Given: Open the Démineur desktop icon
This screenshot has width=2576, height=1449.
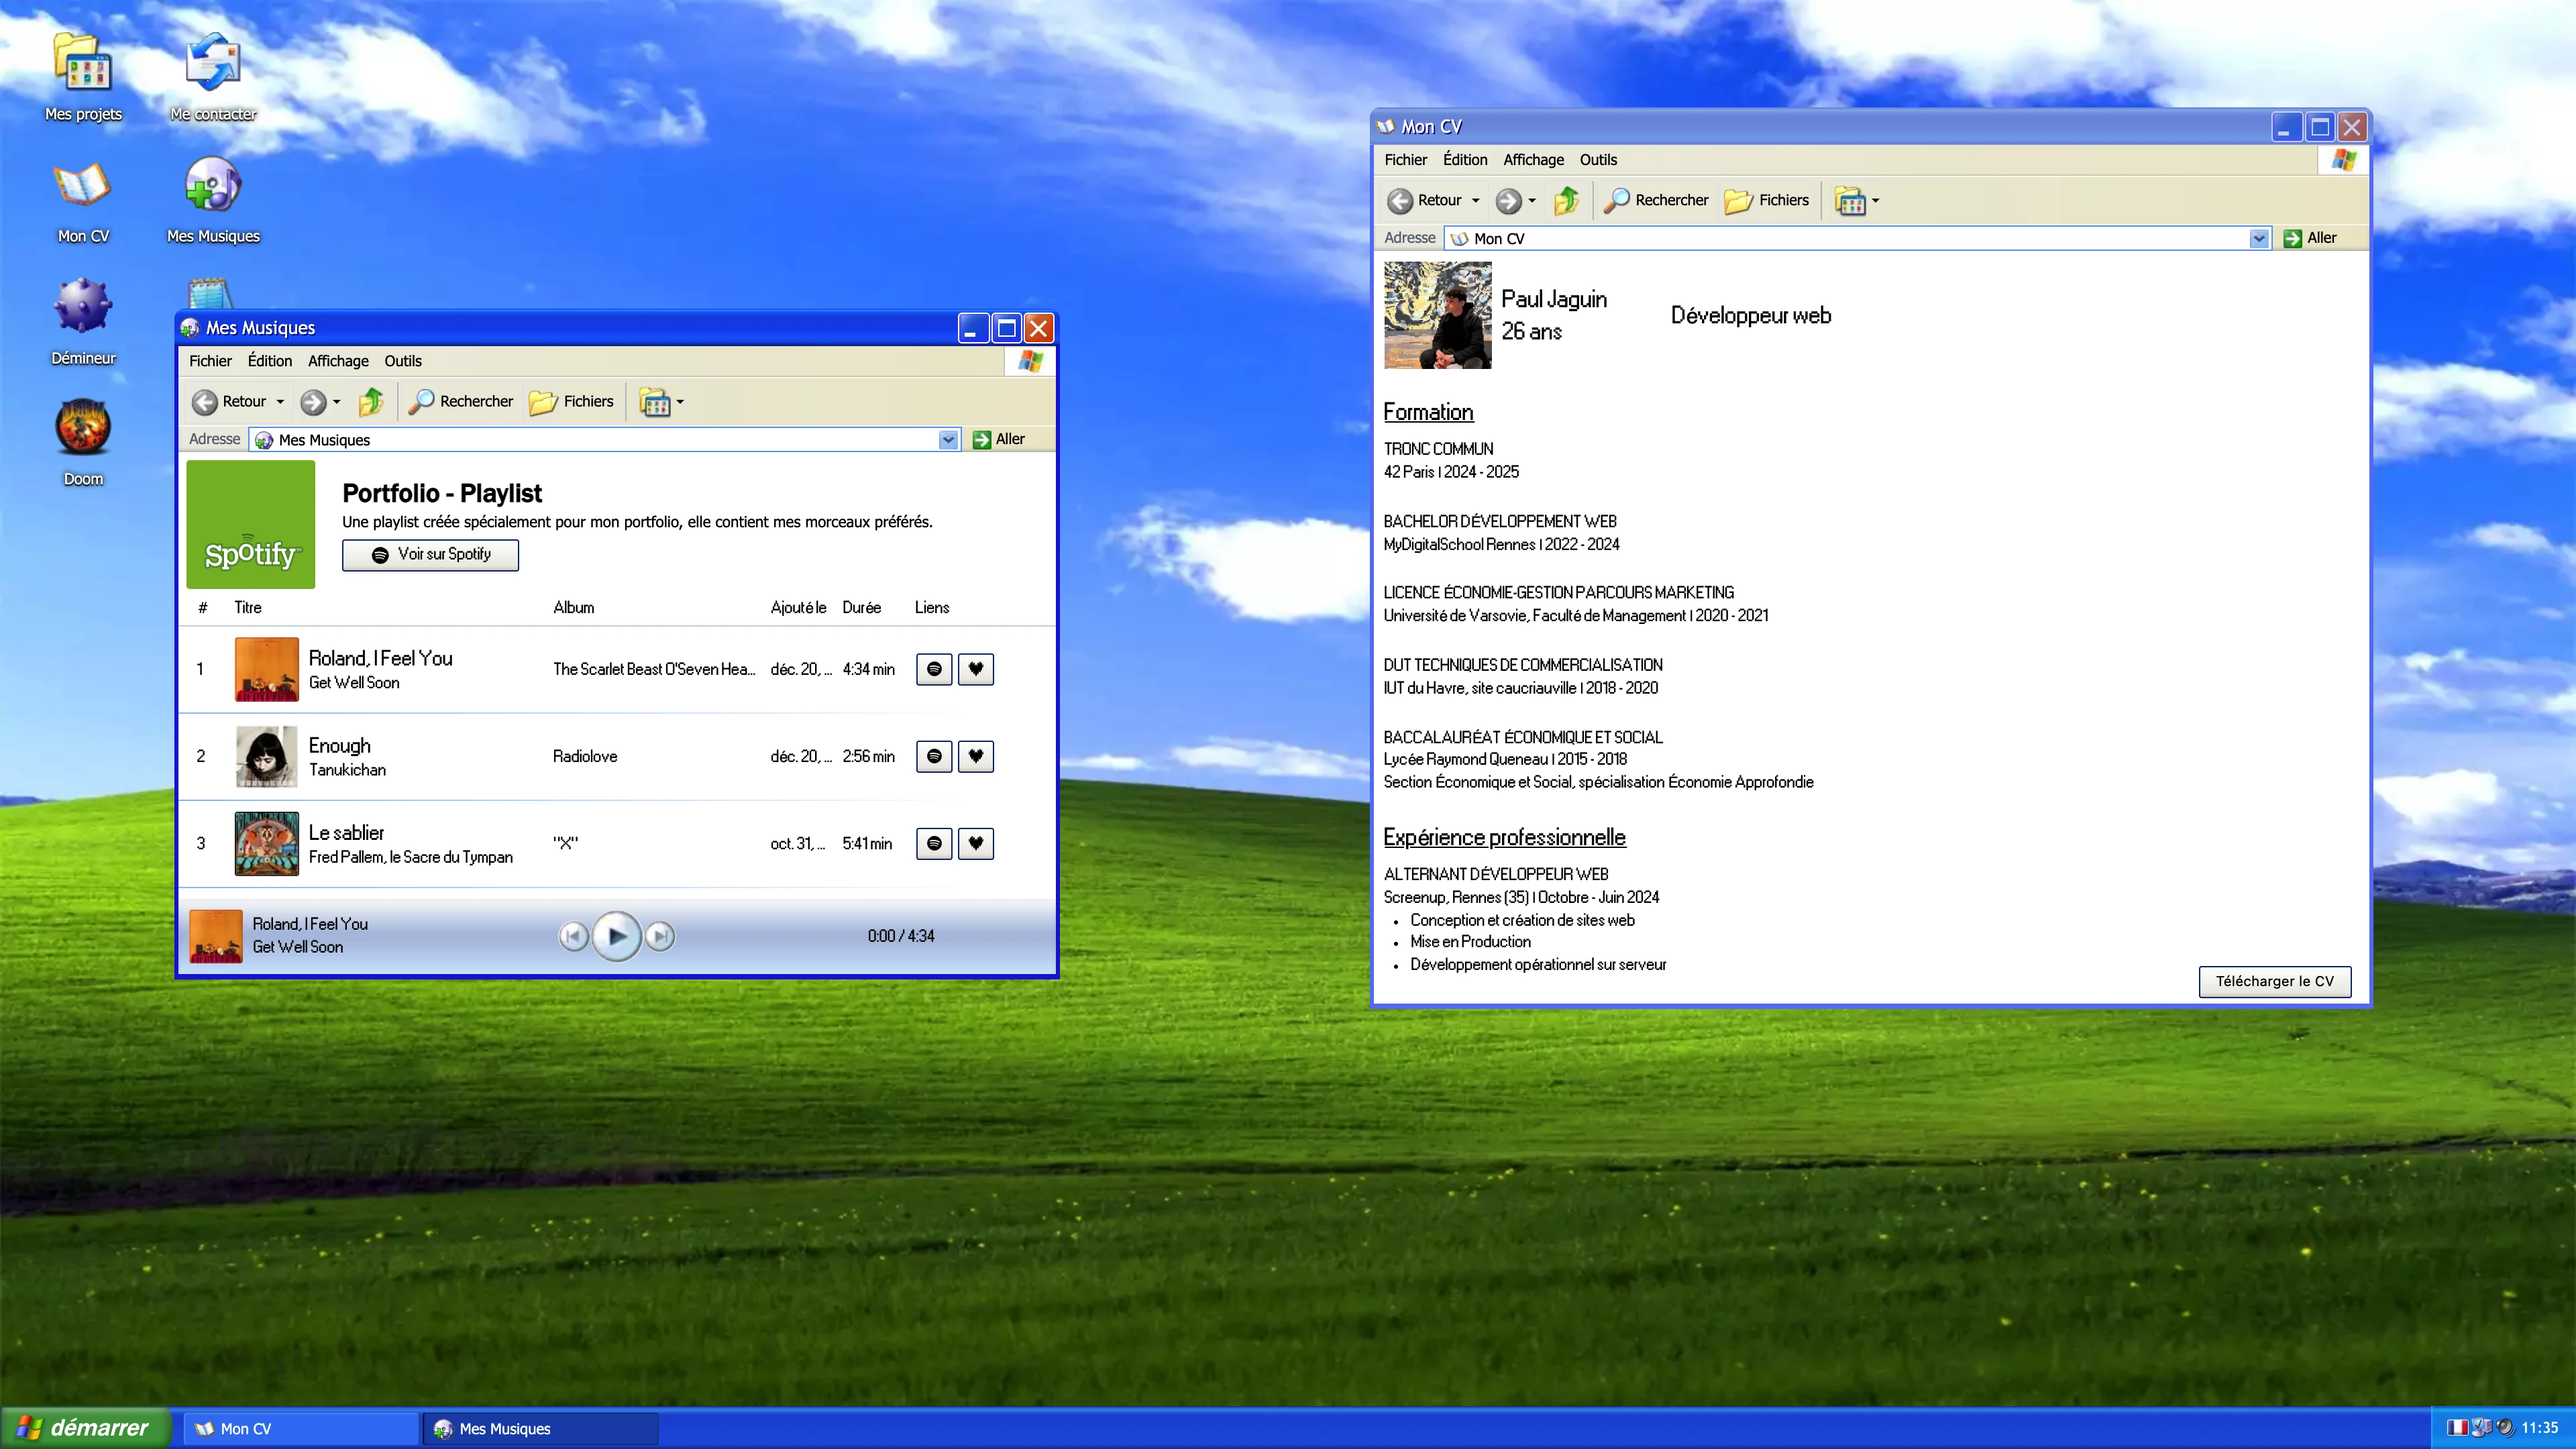Looking at the screenshot, I should point(83,307).
